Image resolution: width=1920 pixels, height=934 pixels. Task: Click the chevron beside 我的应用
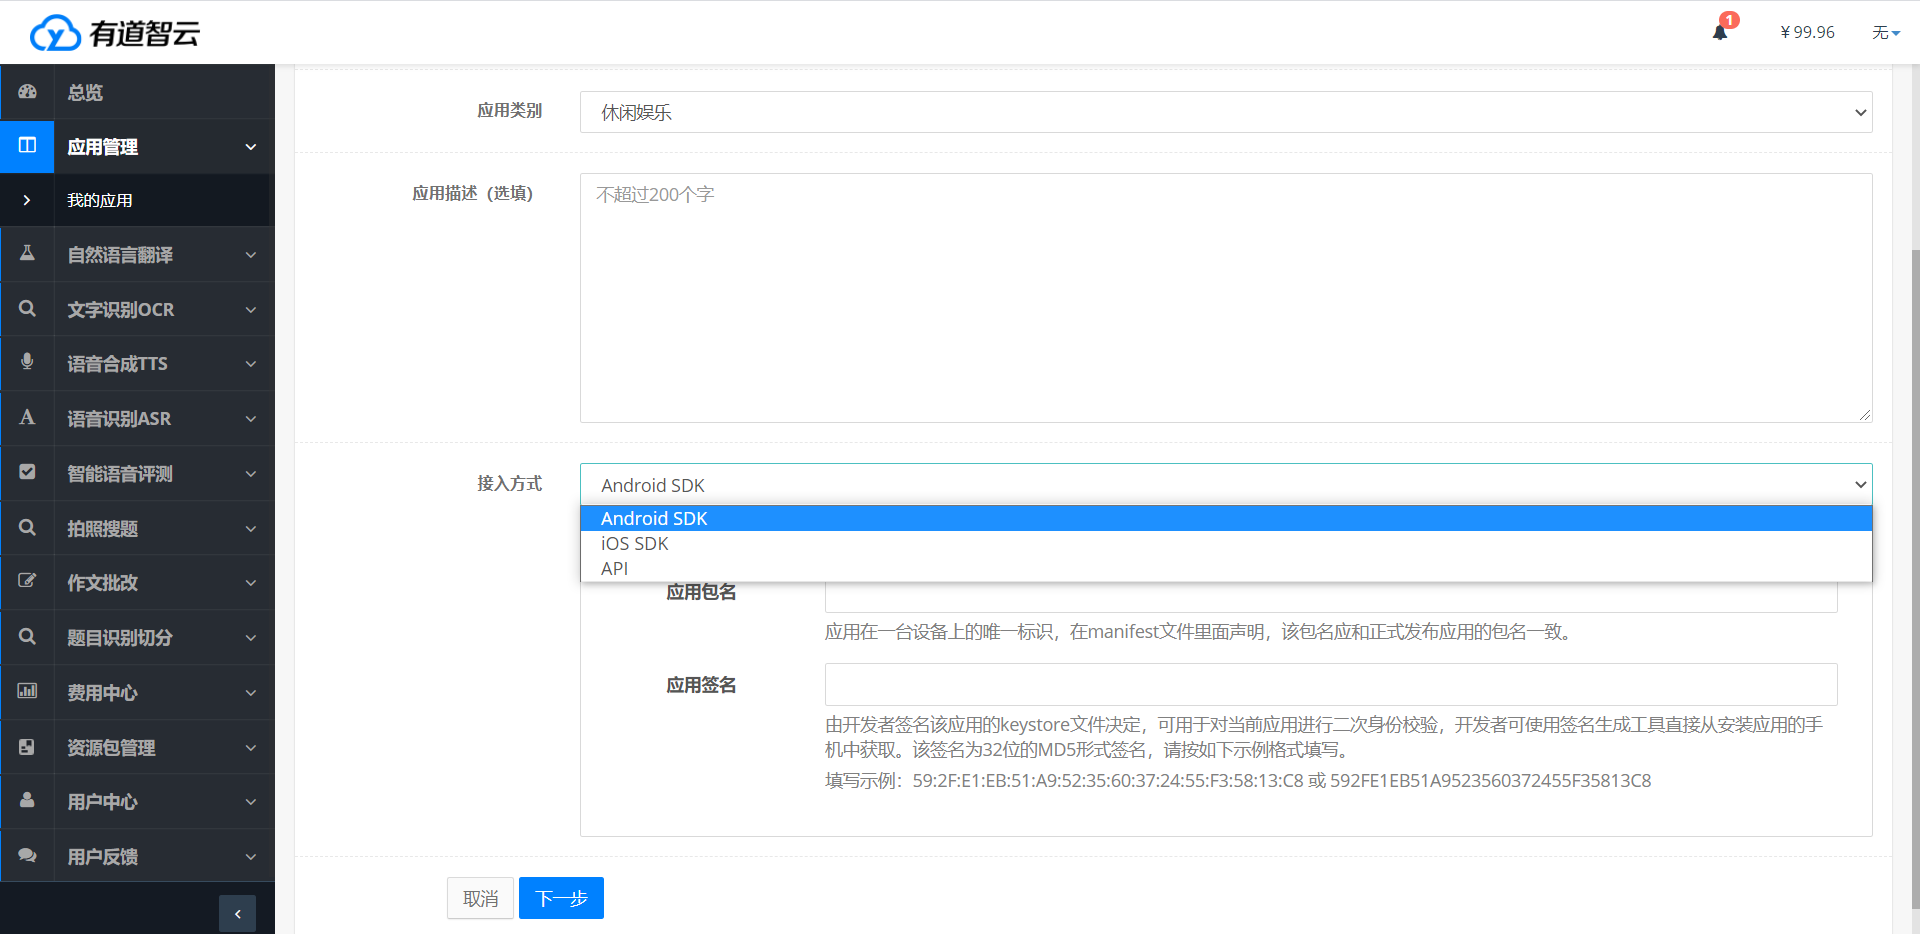(27, 200)
